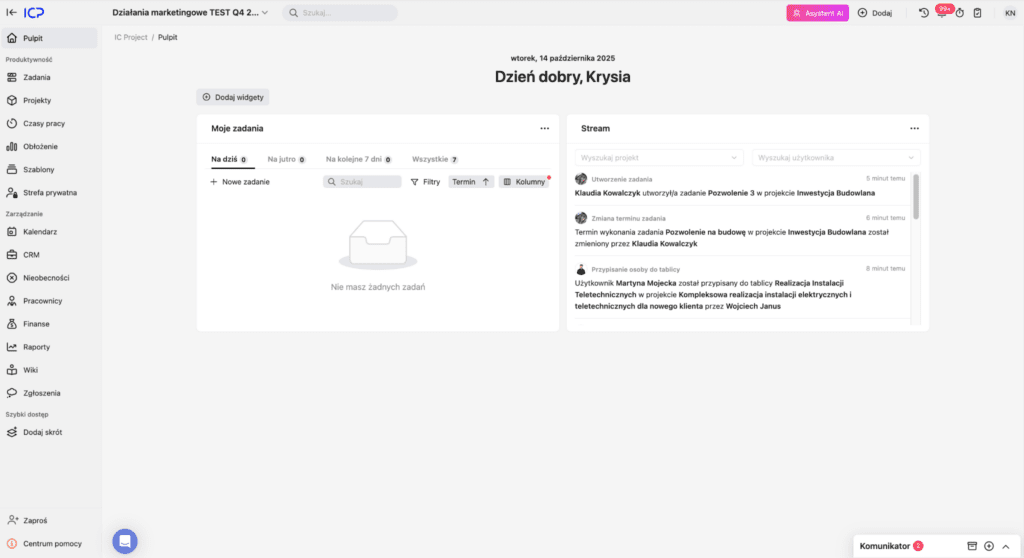The height and width of the screenshot is (558, 1024).
Task: Open the activity history clock icon
Action: tap(923, 13)
